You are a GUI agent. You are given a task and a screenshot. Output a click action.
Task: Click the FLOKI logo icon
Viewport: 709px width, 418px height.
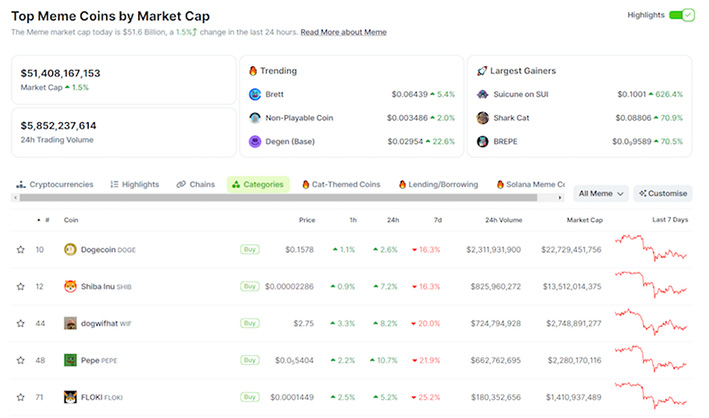pyautogui.click(x=70, y=397)
